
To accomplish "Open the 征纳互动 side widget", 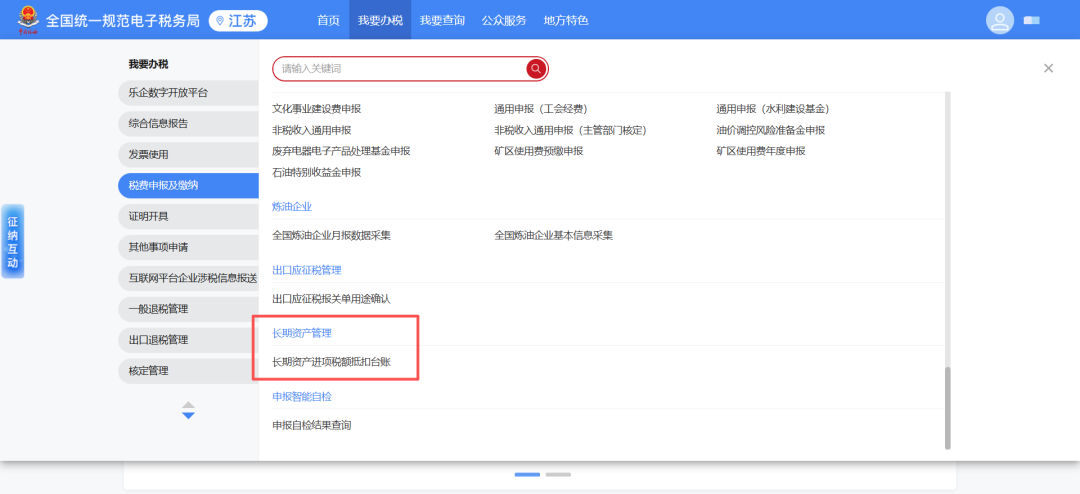I will [13, 241].
